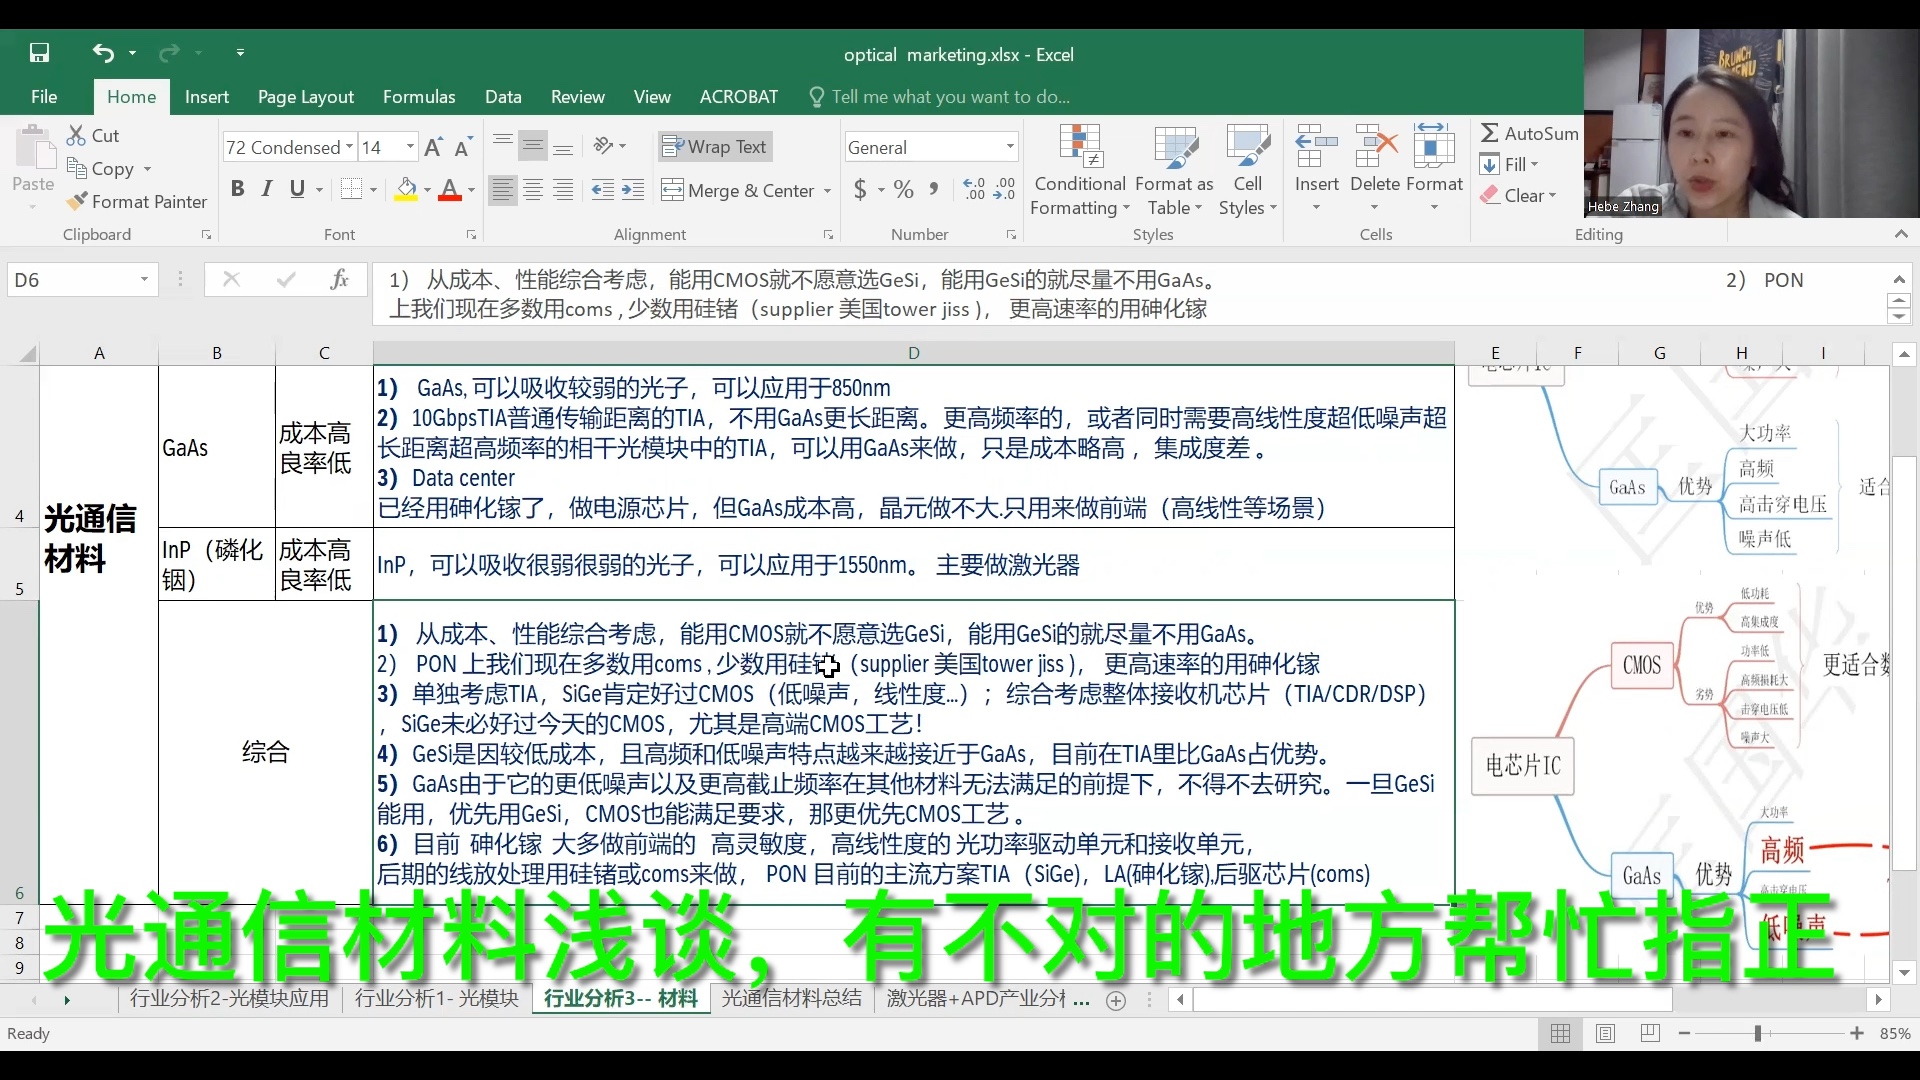Click the insert function fx icon
The width and height of the screenshot is (1920, 1080).
[340, 280]
